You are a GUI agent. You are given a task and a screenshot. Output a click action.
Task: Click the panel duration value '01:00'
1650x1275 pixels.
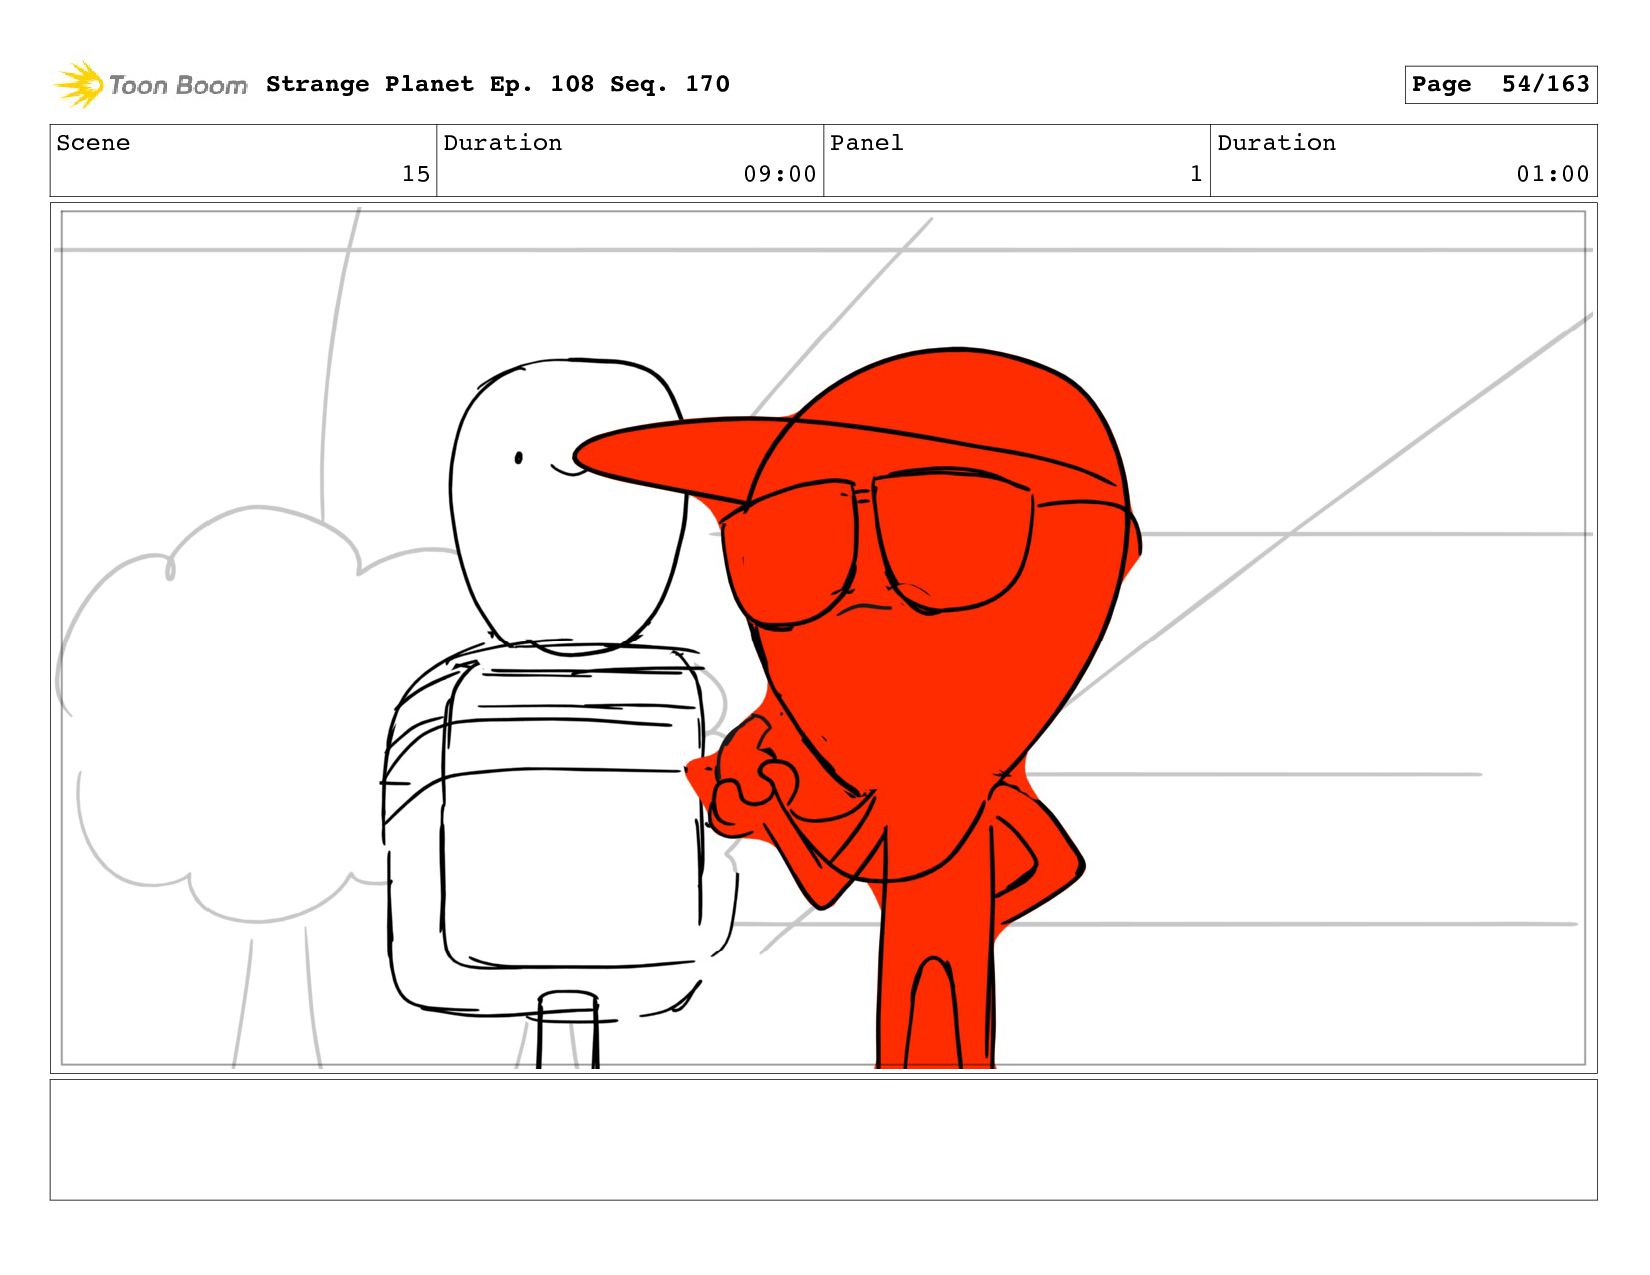tap(1553, 174)
